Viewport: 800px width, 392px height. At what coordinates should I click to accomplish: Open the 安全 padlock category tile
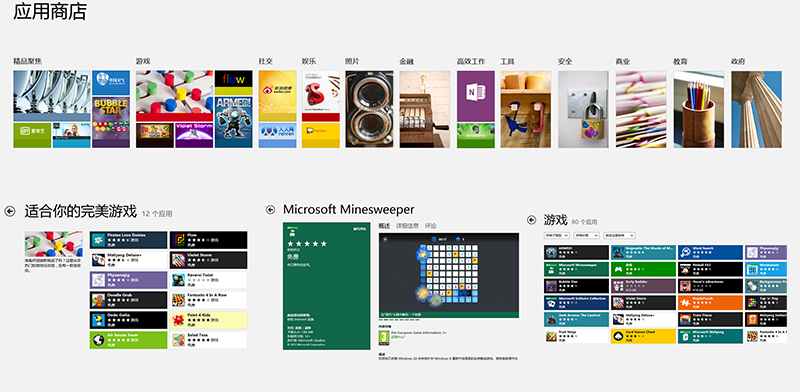click(583, 109)
